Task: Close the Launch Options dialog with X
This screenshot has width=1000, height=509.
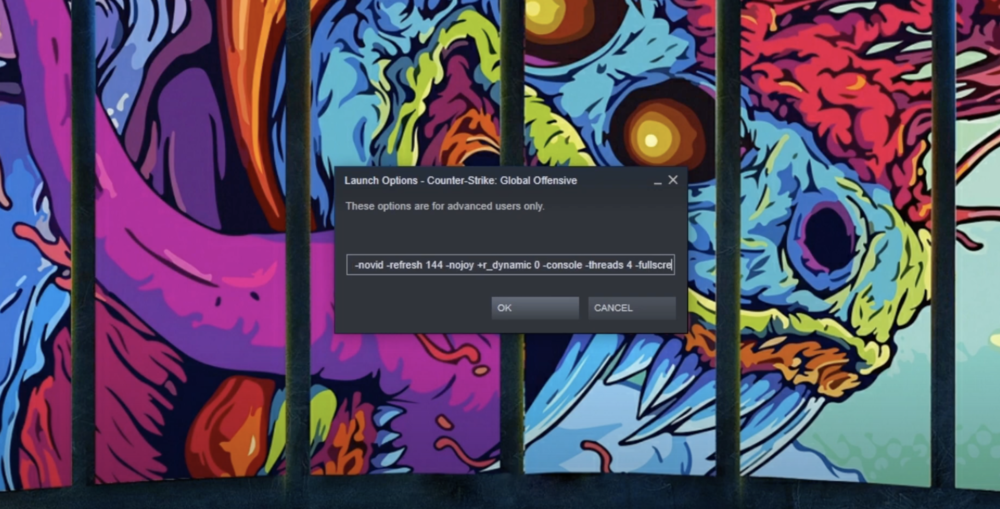Action: pos(673,180)
